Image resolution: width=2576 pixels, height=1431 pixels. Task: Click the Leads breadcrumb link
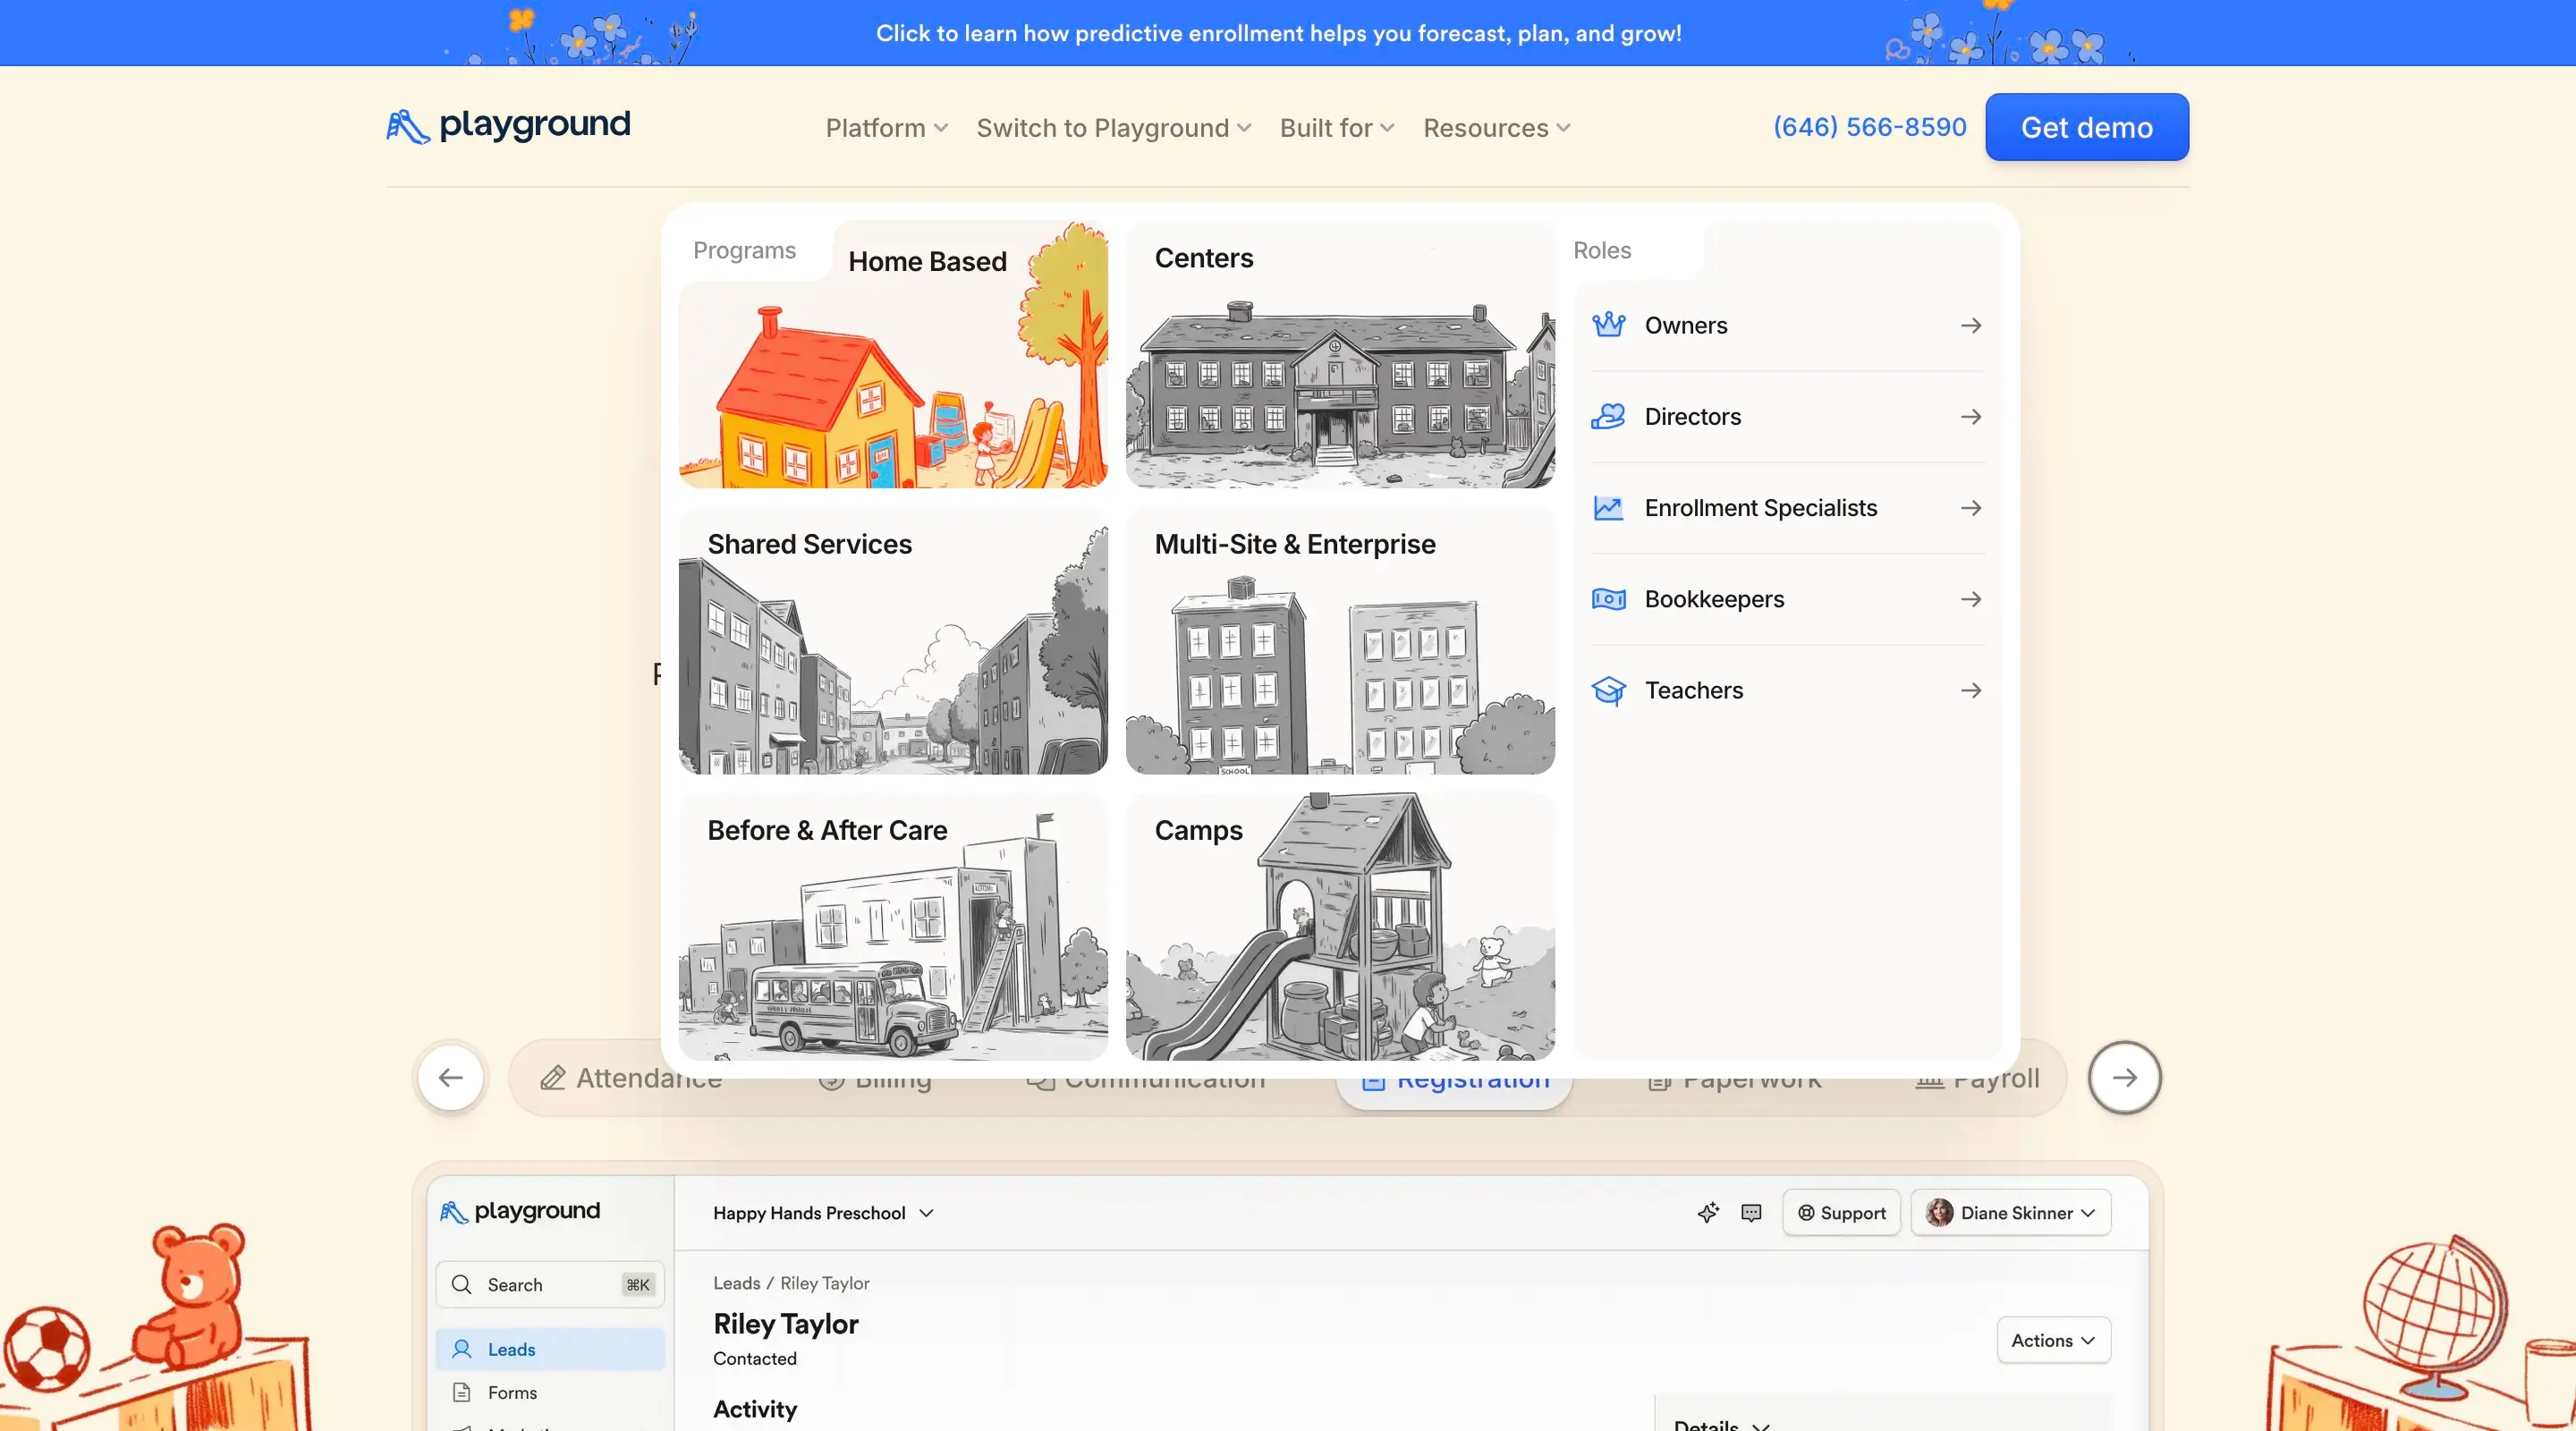click(x=736, y=1283)
